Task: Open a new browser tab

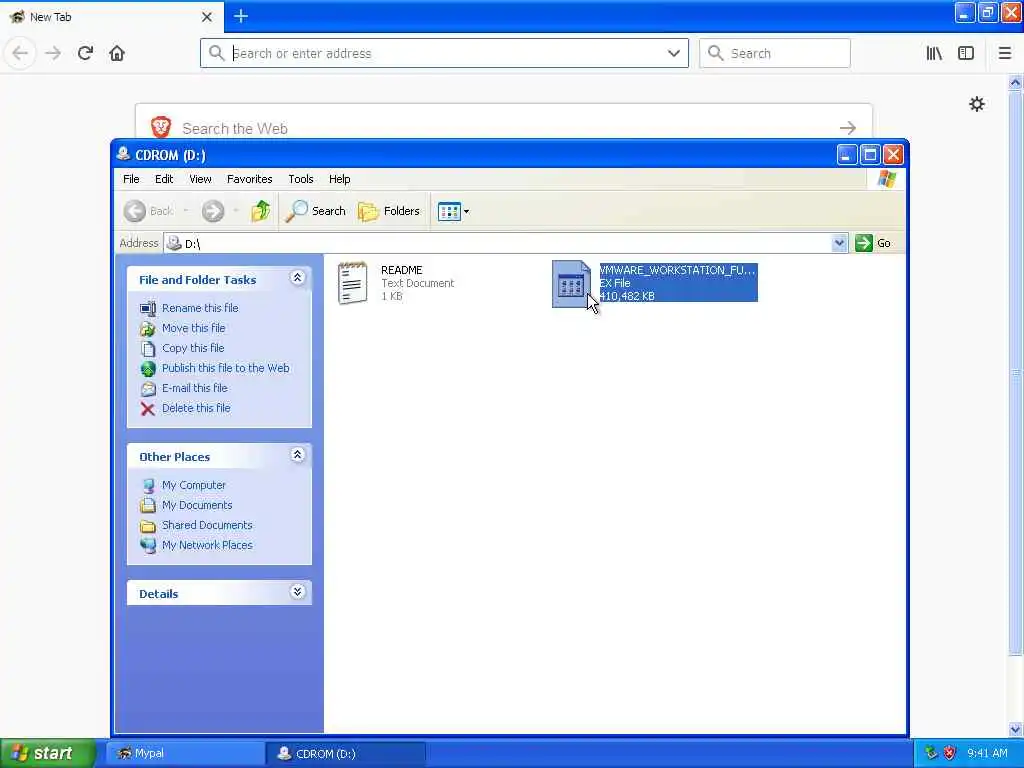Action: point(241,16)
